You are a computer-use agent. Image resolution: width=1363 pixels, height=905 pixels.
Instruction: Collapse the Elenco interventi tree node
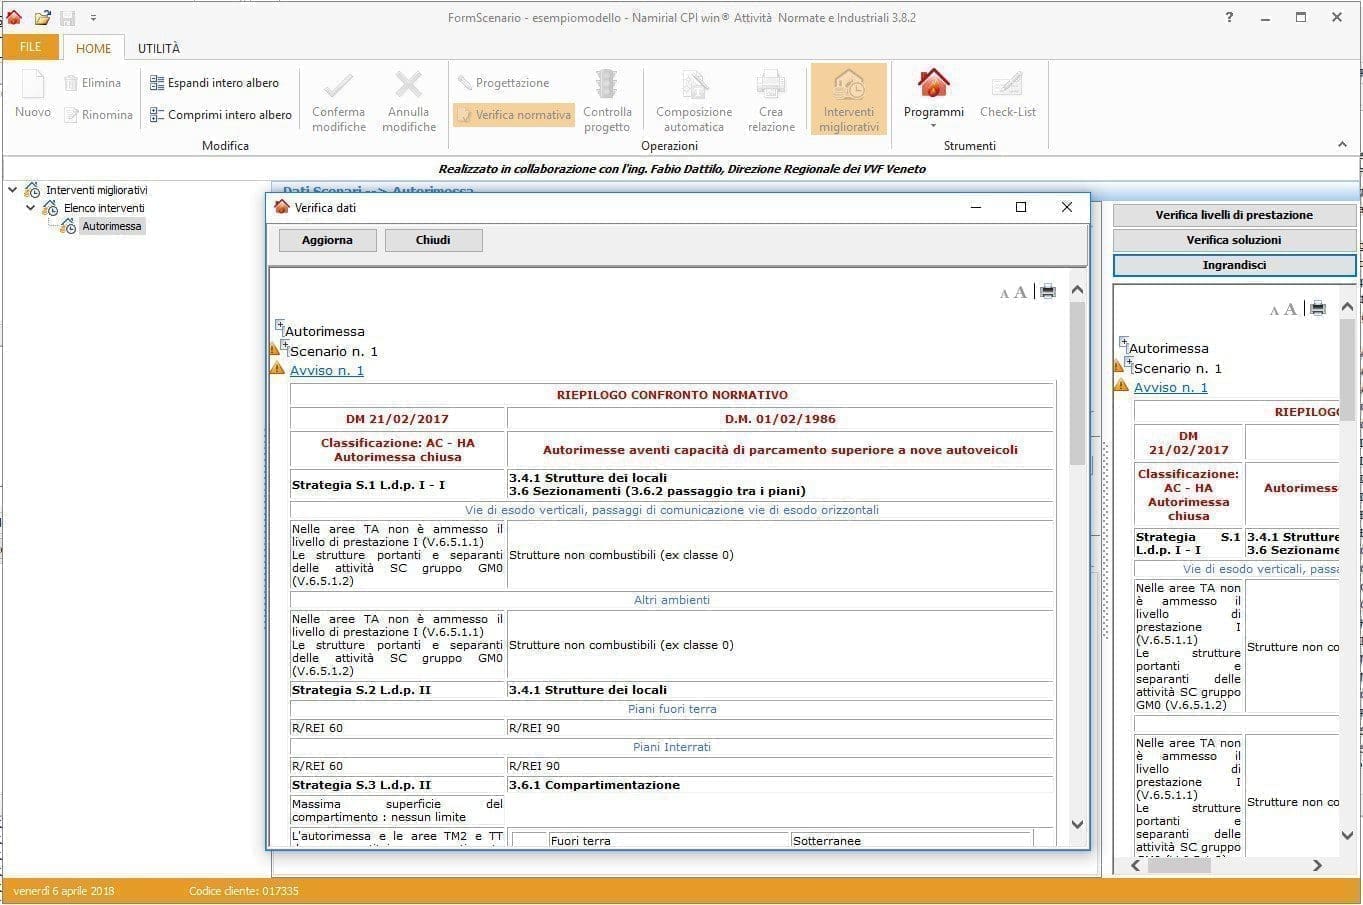click(31, 208)
